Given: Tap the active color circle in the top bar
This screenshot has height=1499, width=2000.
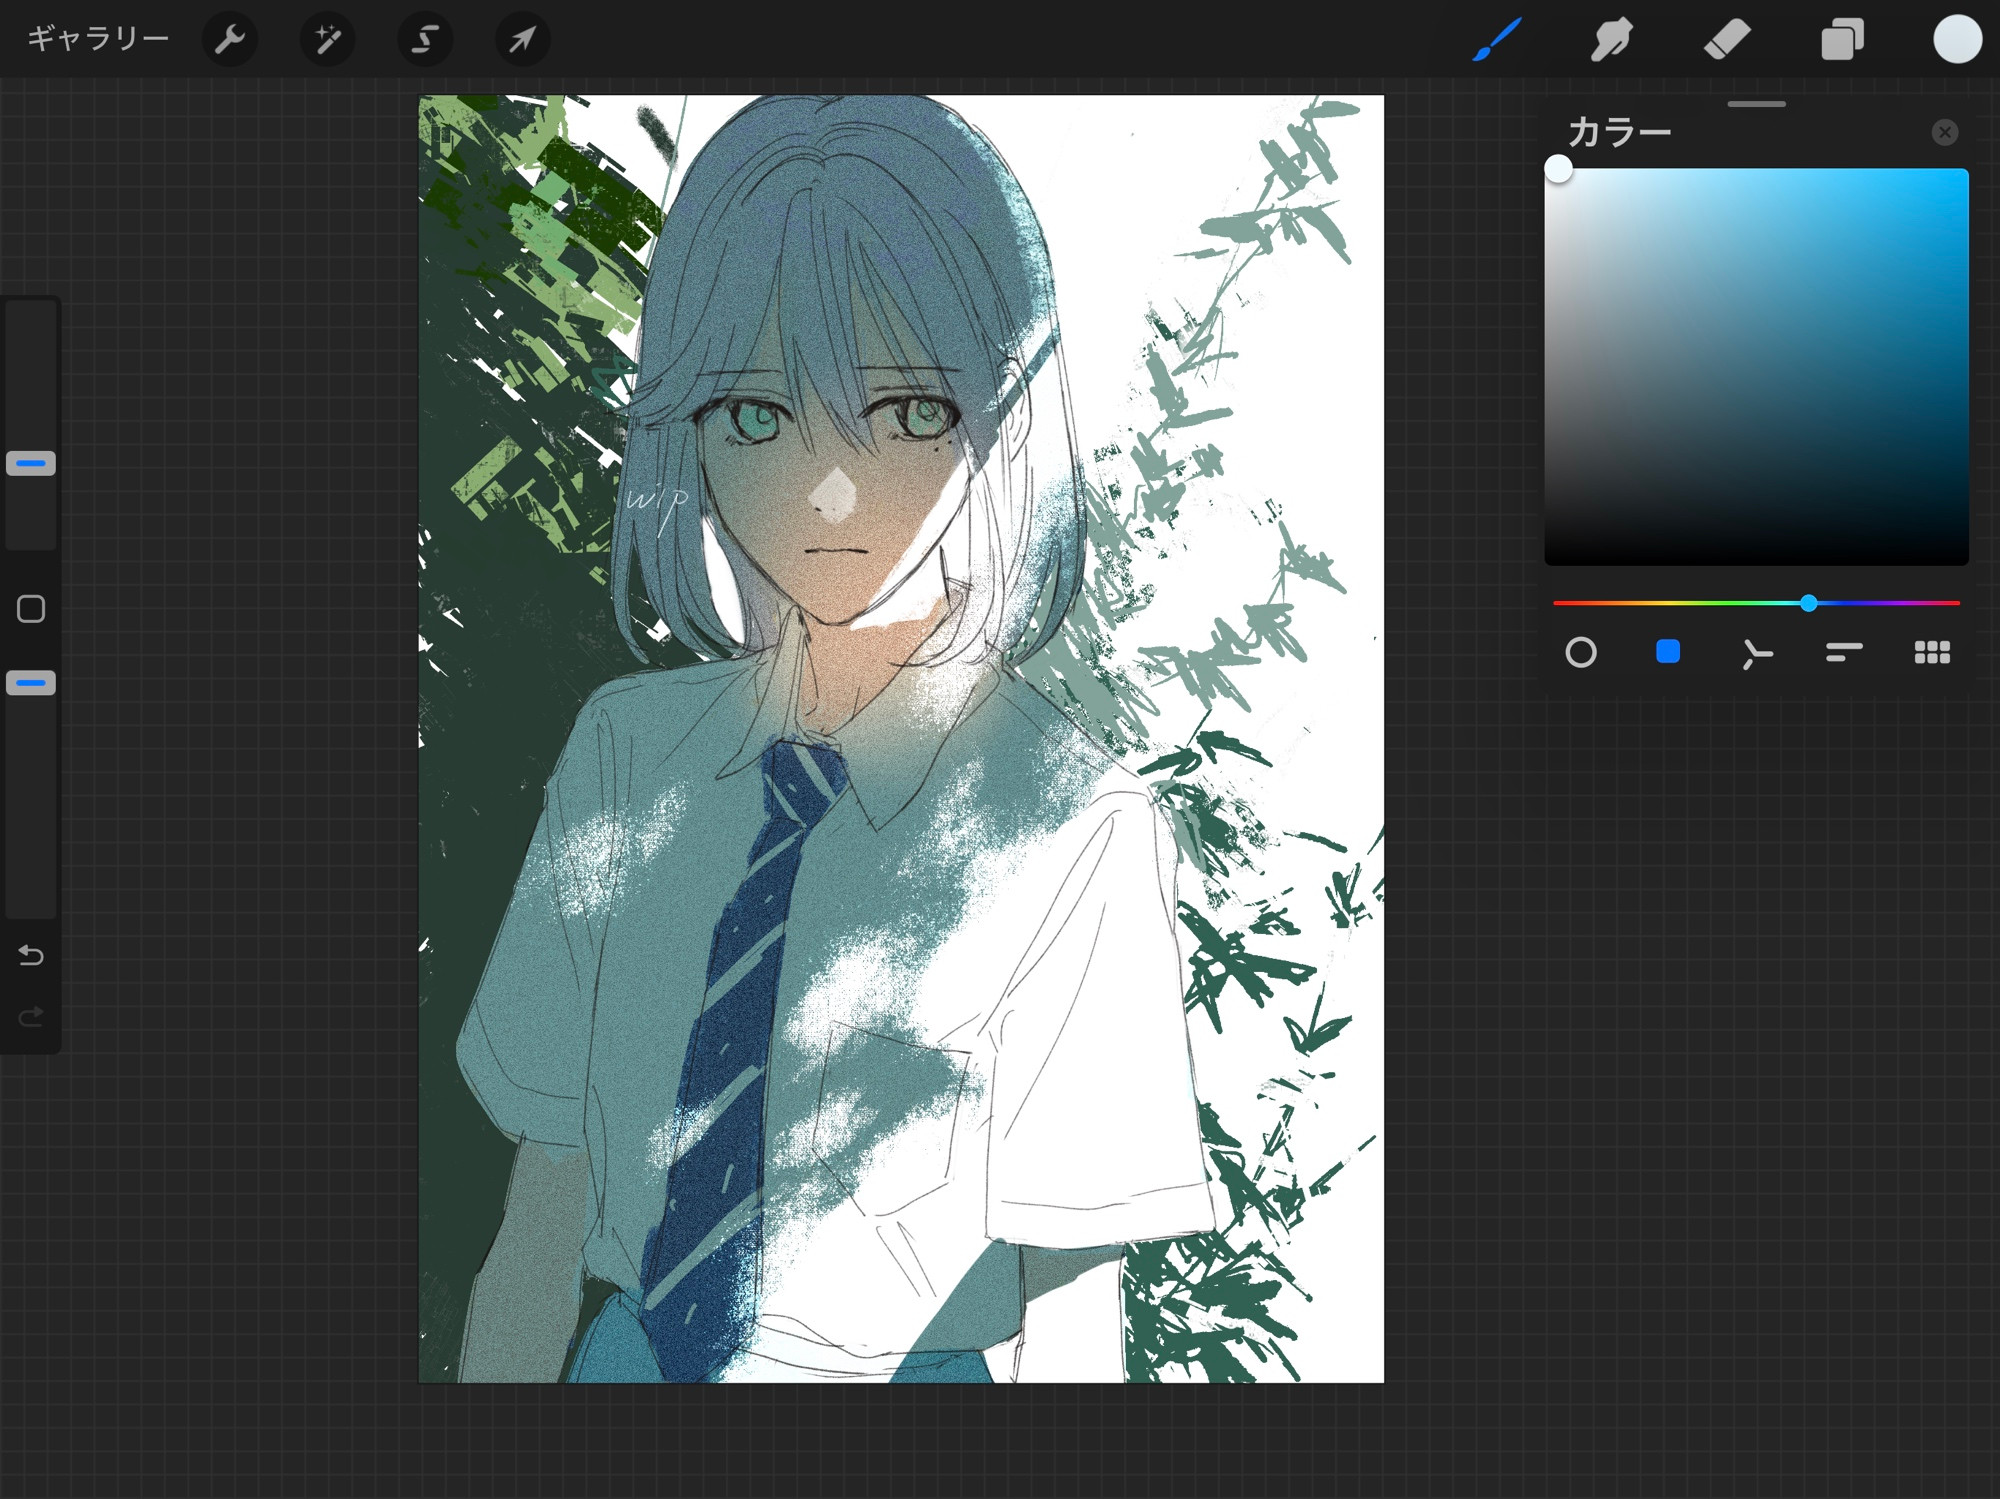Looking at the screenshot, I should point(1957,40).
